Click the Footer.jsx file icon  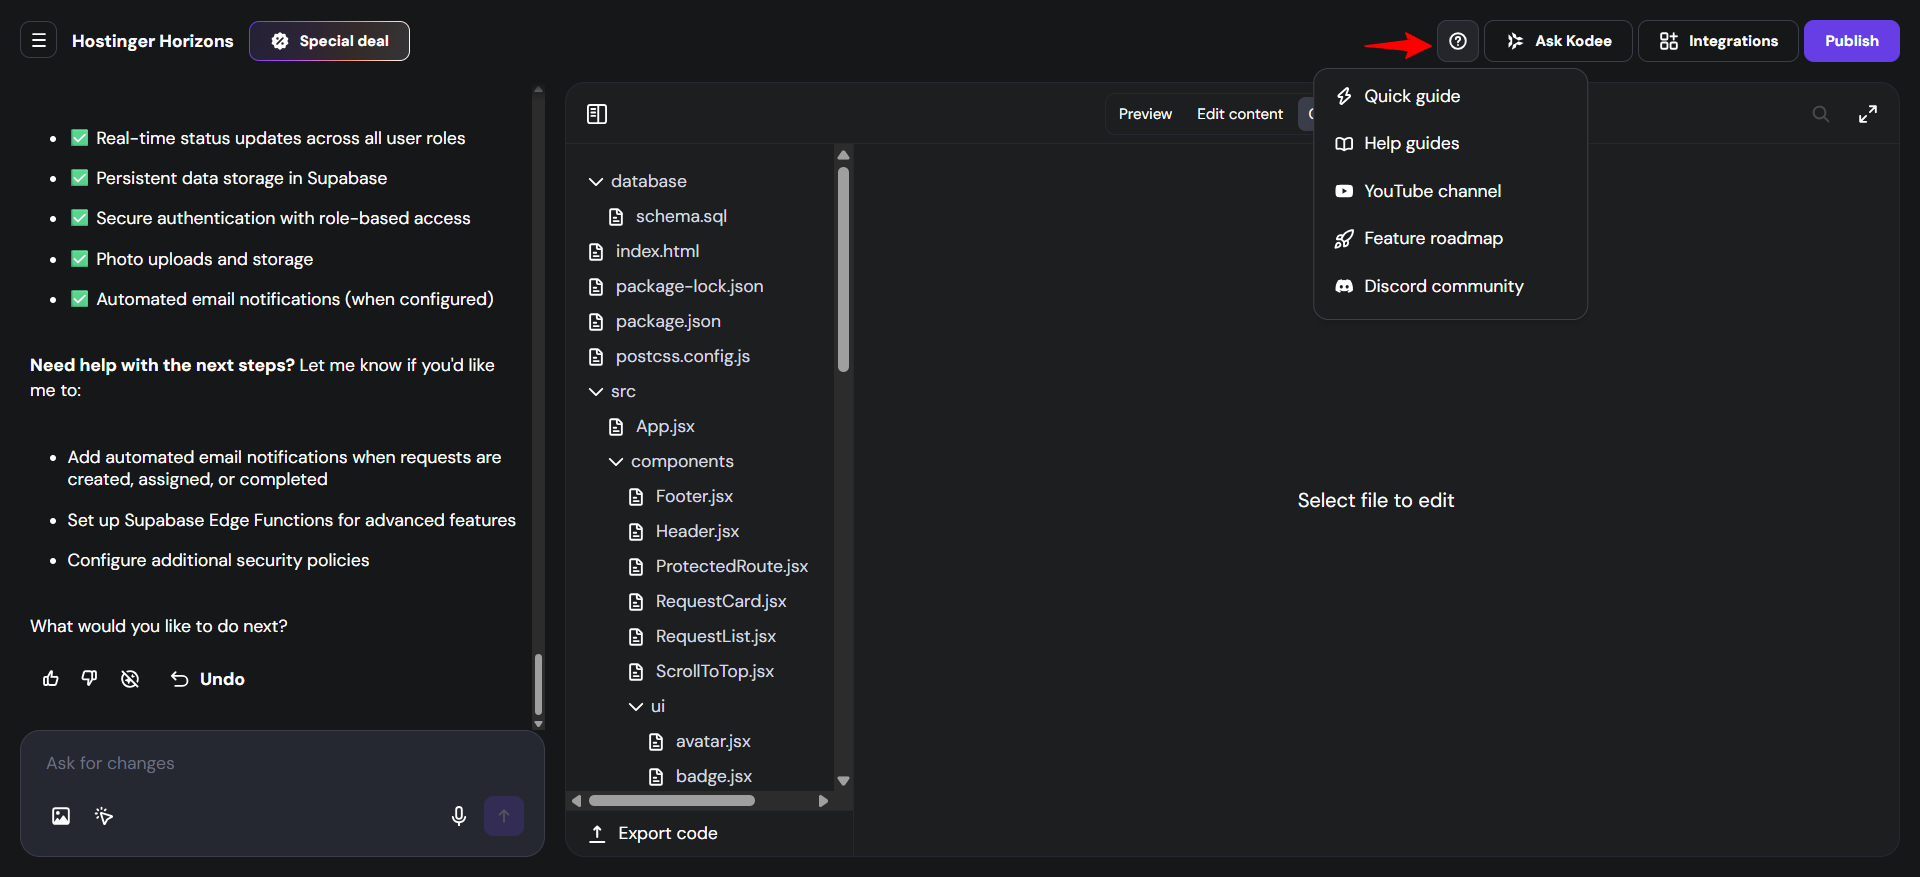point(636,497)
